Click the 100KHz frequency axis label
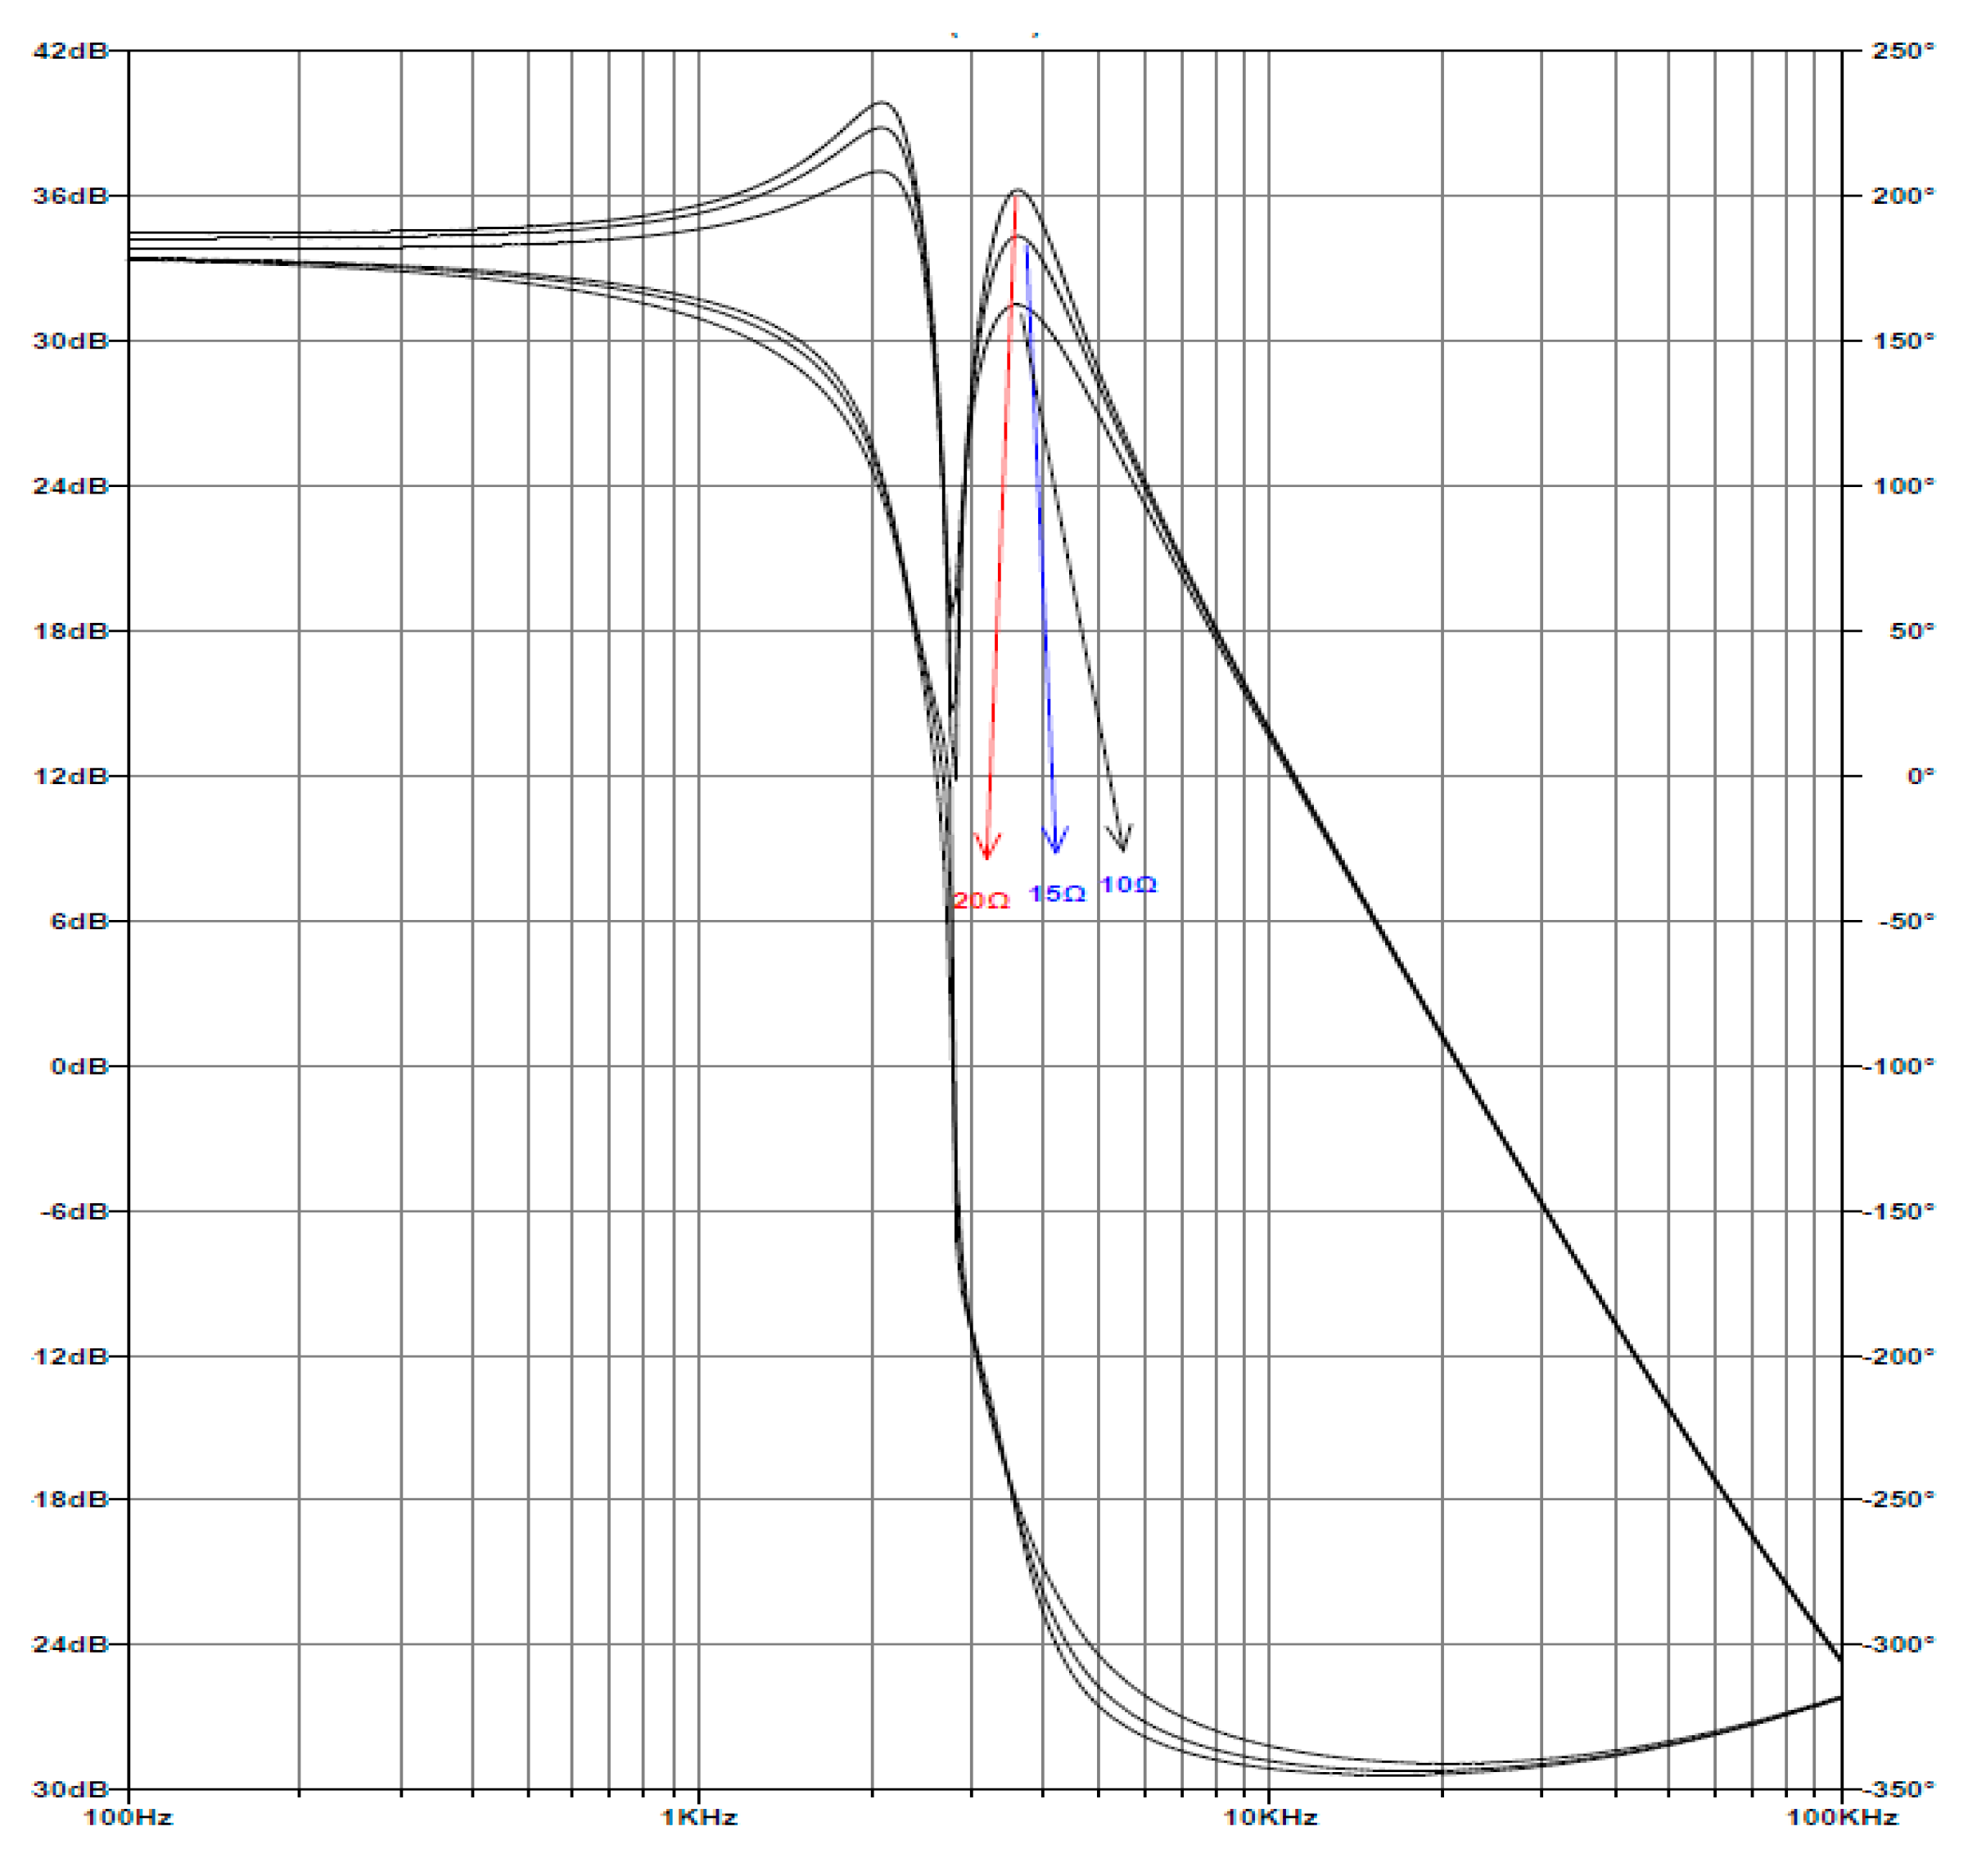Screen dimensions: 1968x1876 [1842, 1818]
